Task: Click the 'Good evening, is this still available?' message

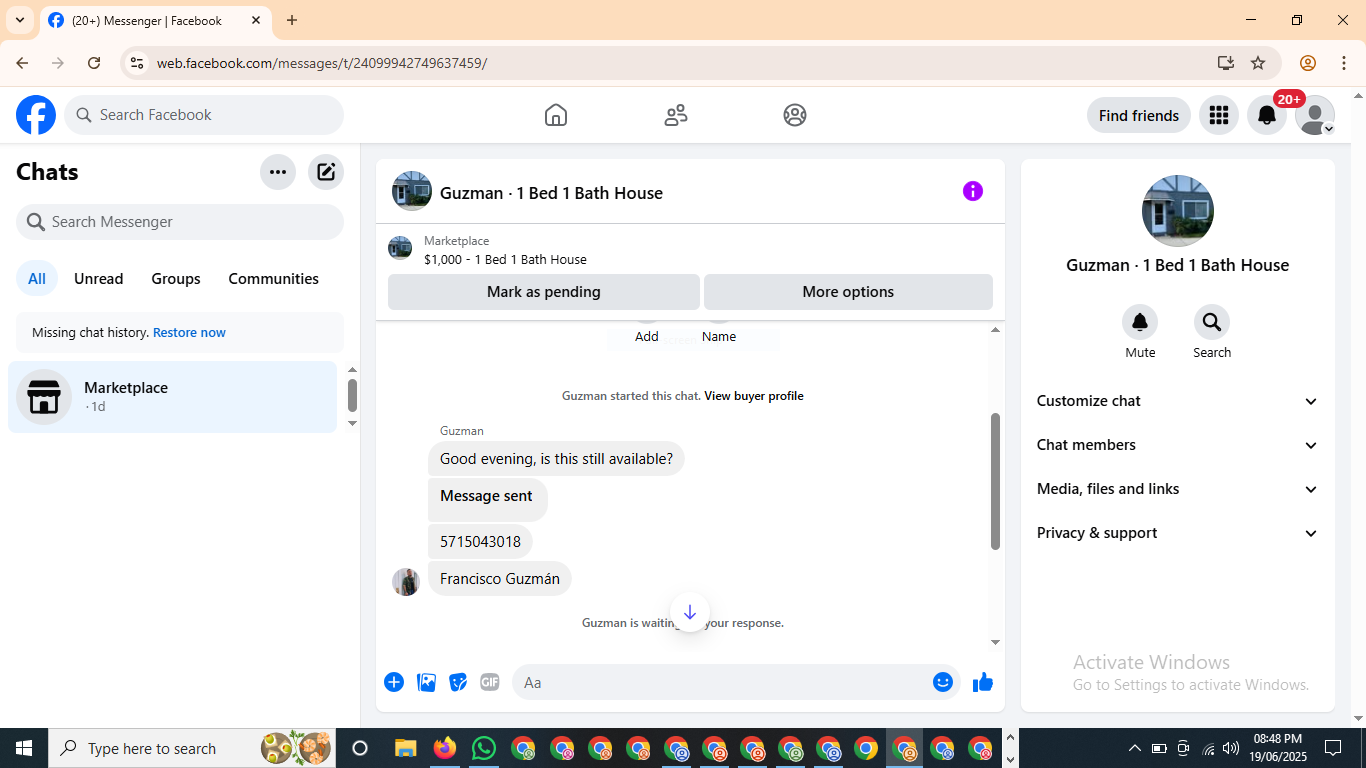Action: pyautogui.click(x=556, y=459)
